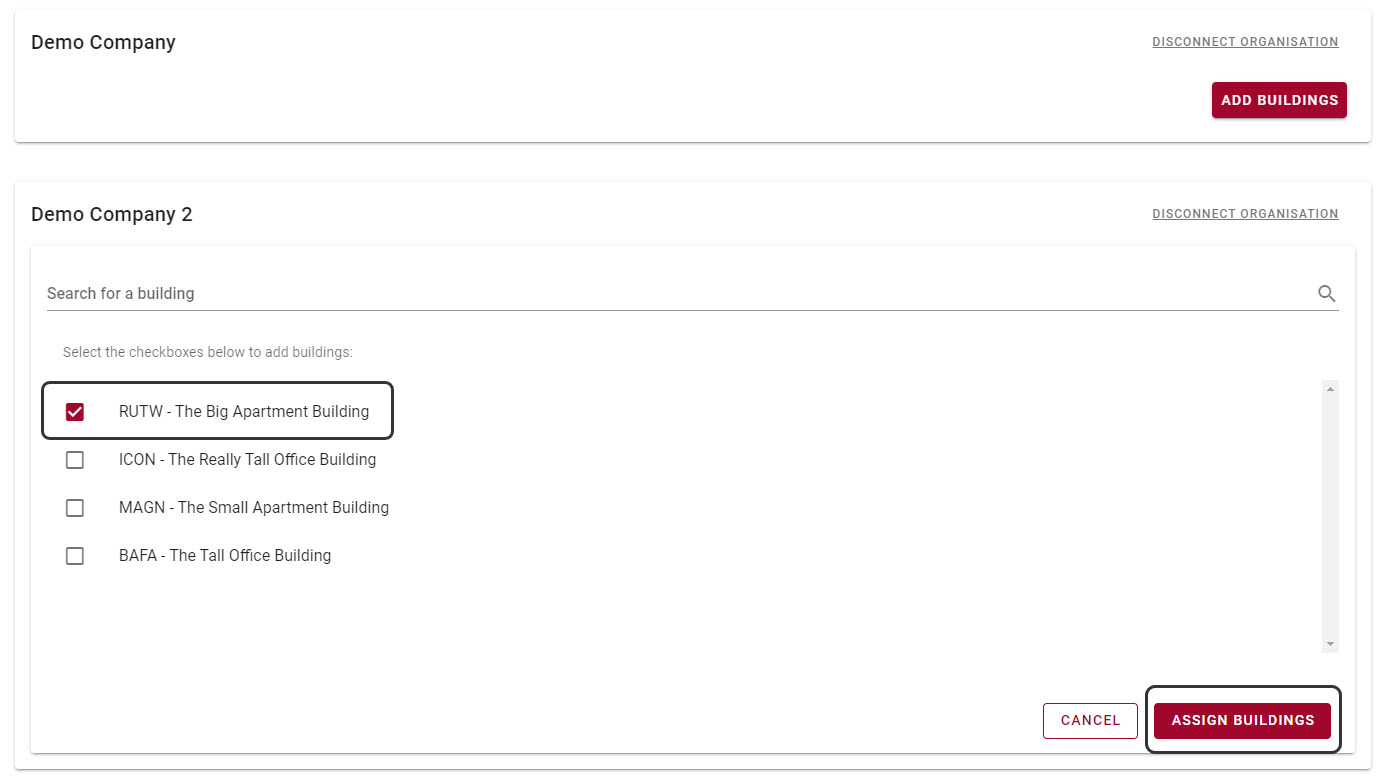
Task: Click the search magnifier icon
Action: pos(1326,294)
